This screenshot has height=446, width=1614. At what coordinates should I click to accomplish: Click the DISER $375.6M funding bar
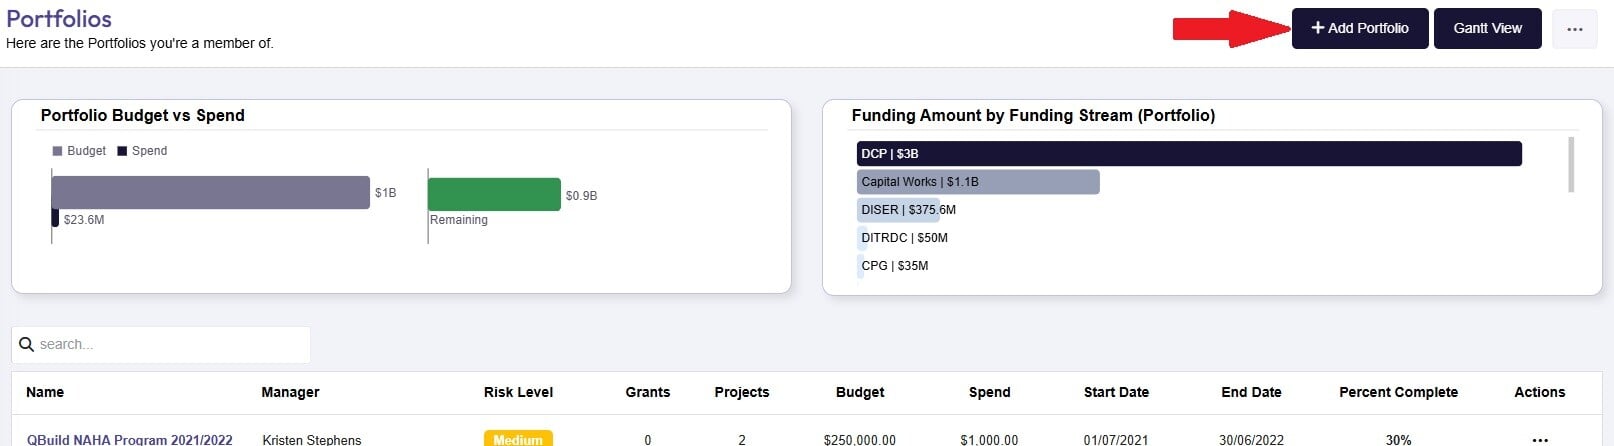coord(897,210)
